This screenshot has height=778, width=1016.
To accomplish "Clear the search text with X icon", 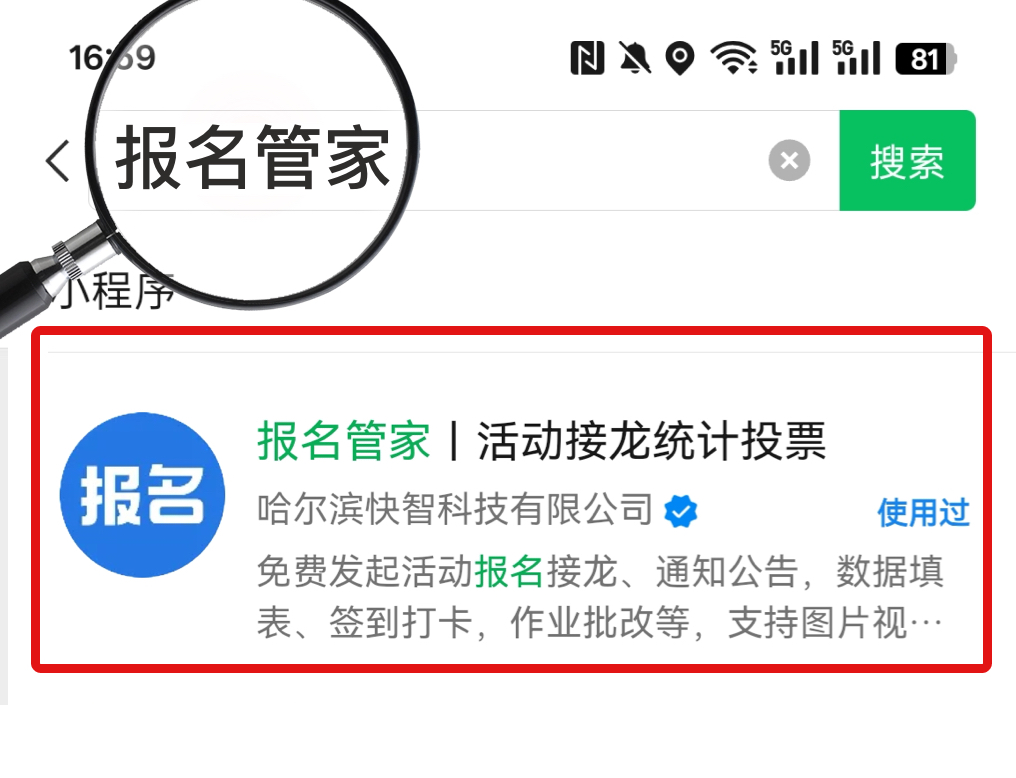I will click(x=789, y=160).
